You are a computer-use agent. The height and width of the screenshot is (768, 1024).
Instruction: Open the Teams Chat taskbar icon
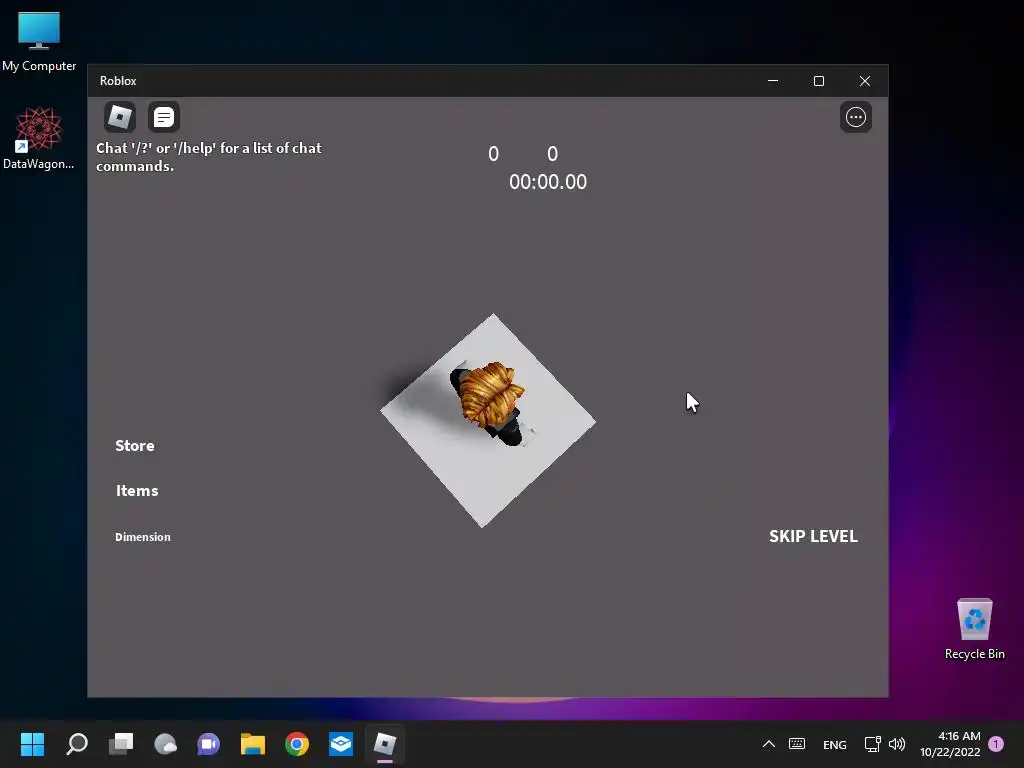209,744
